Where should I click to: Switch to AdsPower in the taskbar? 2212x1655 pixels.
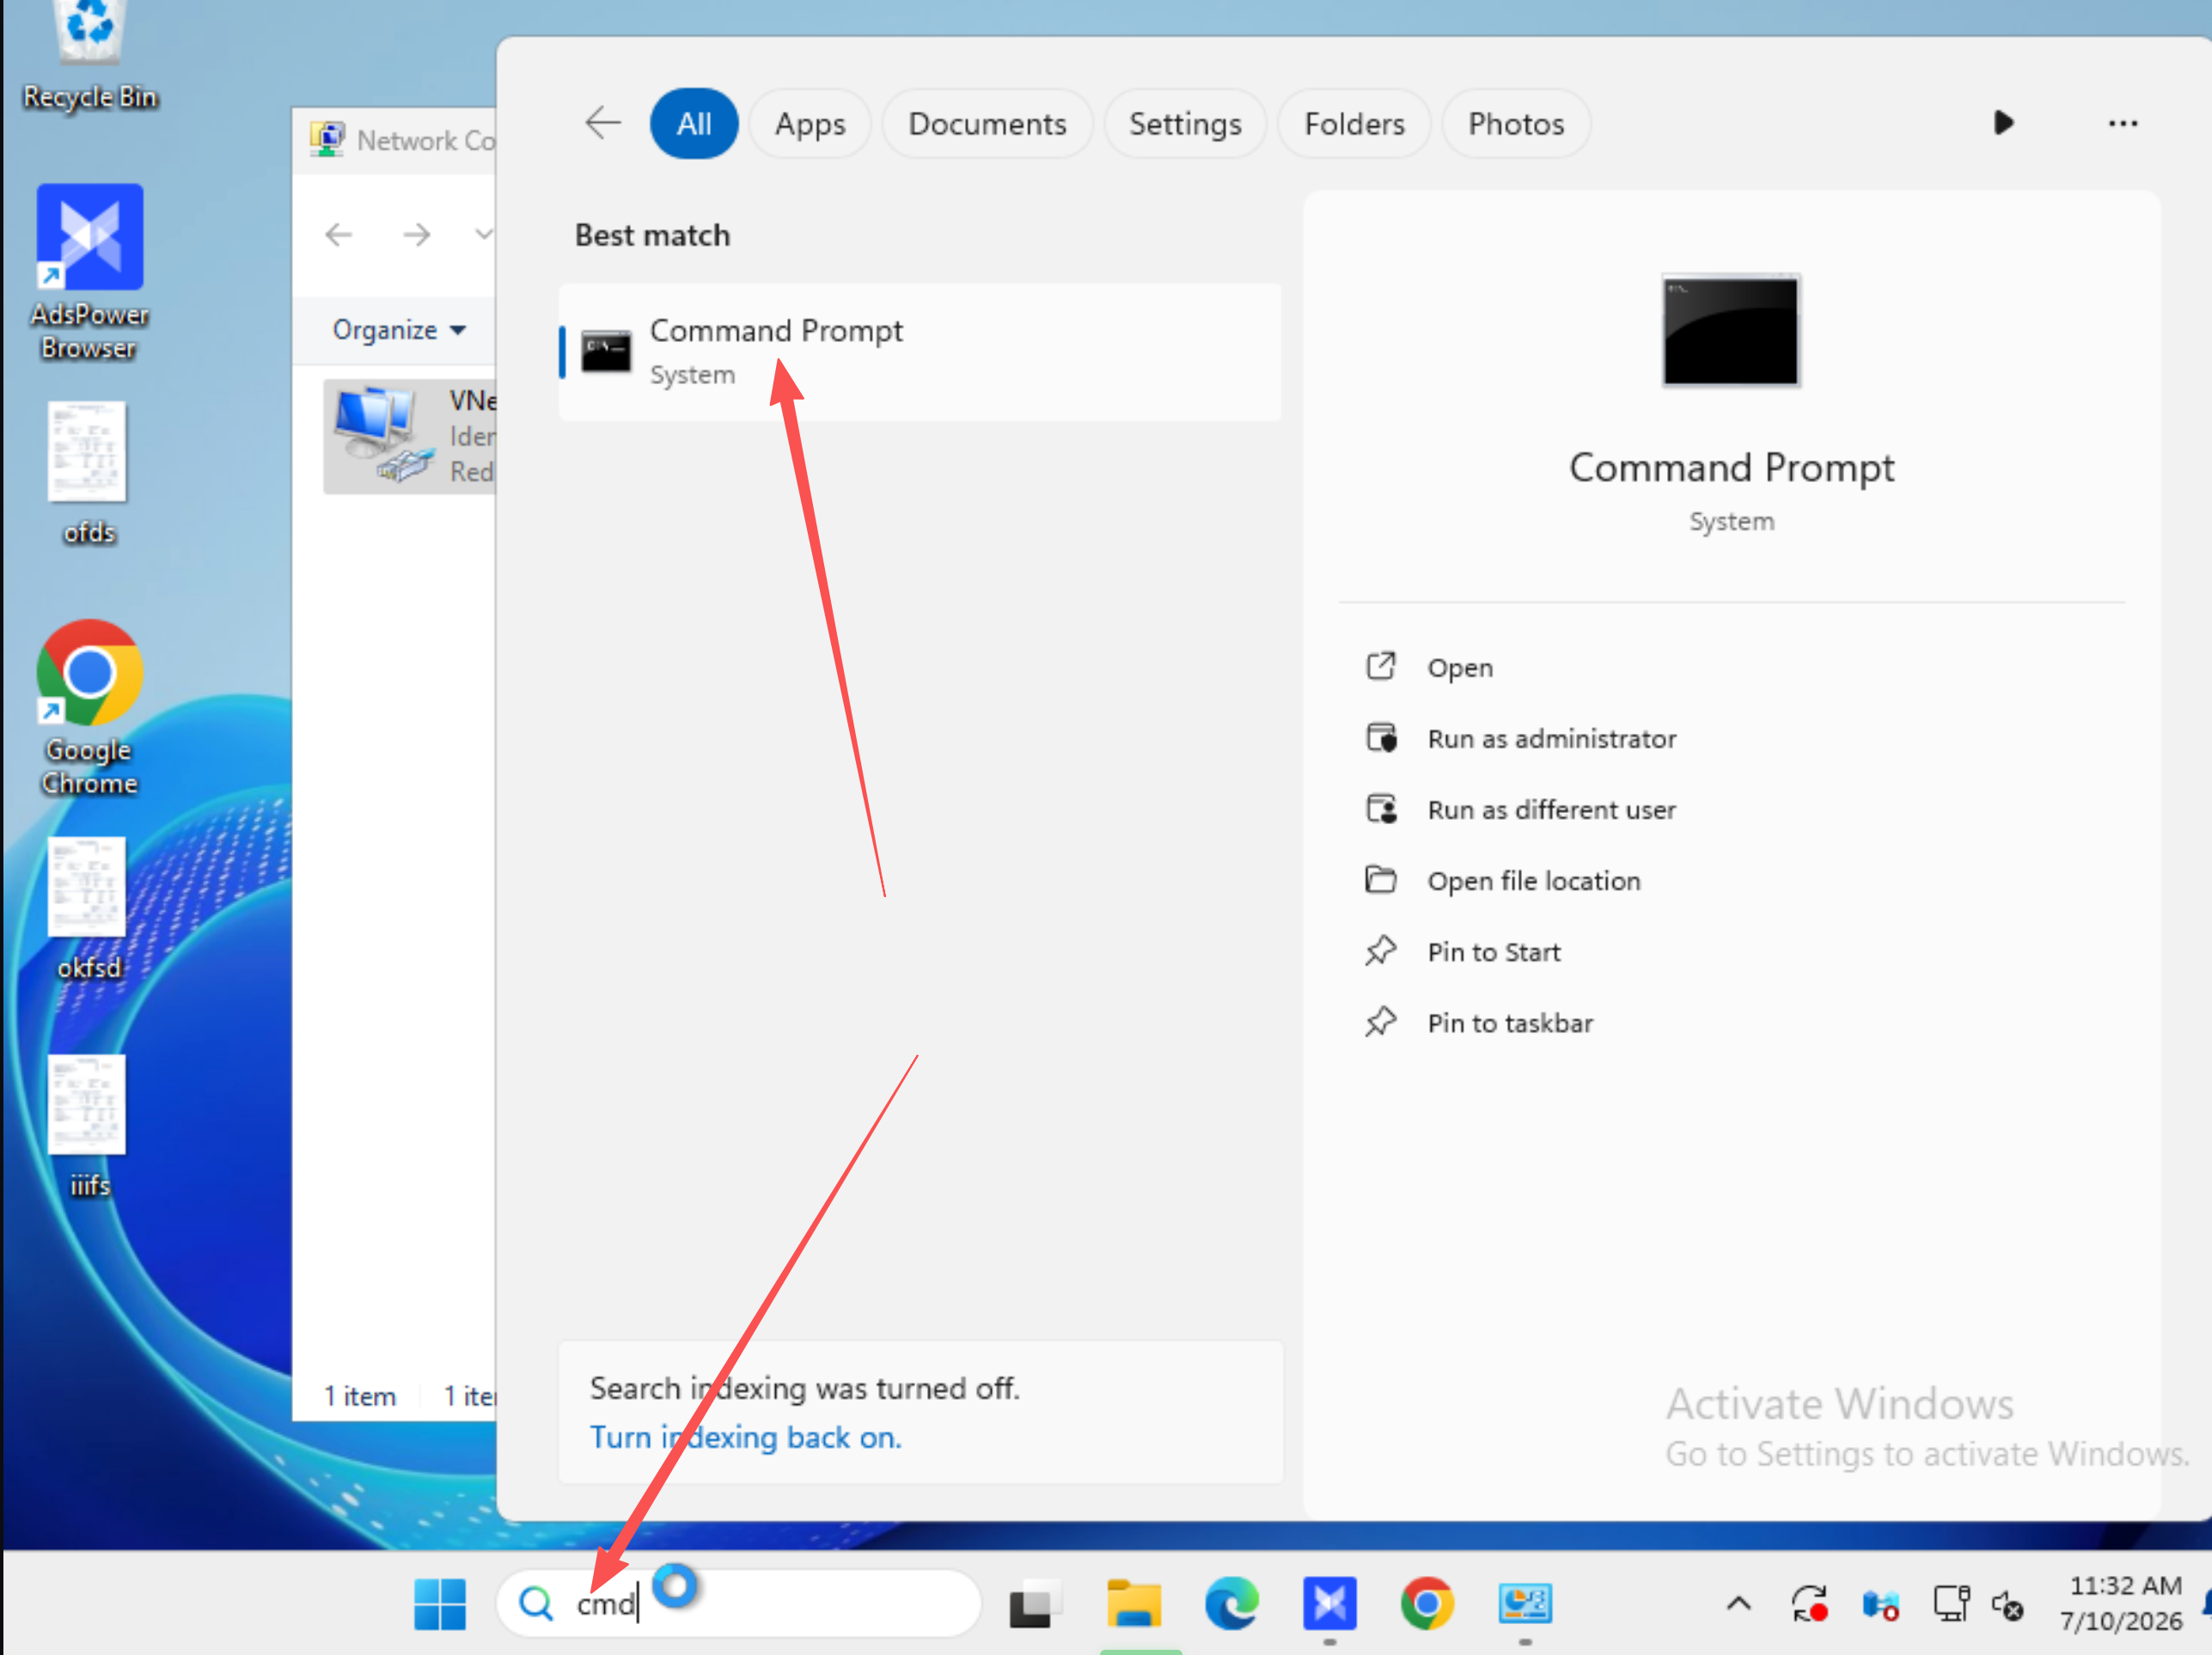coord(1330,1604)
